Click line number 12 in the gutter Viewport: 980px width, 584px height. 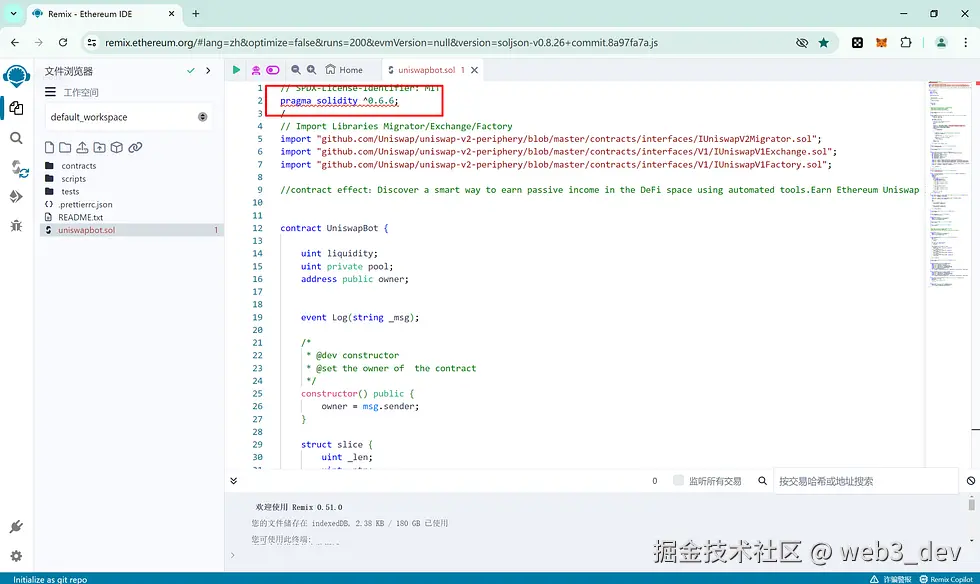257,228
